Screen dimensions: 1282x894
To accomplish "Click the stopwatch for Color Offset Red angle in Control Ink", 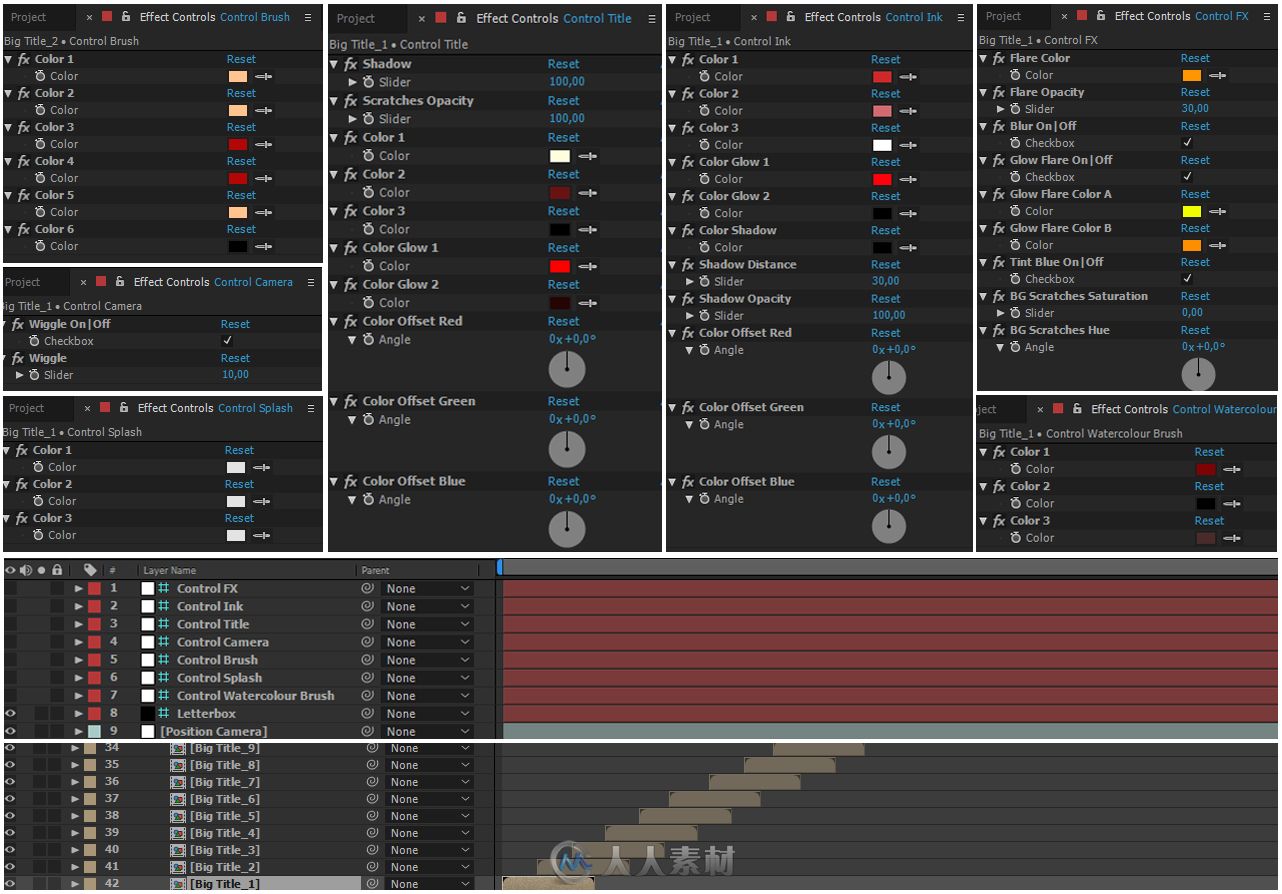I will point(704,350).
